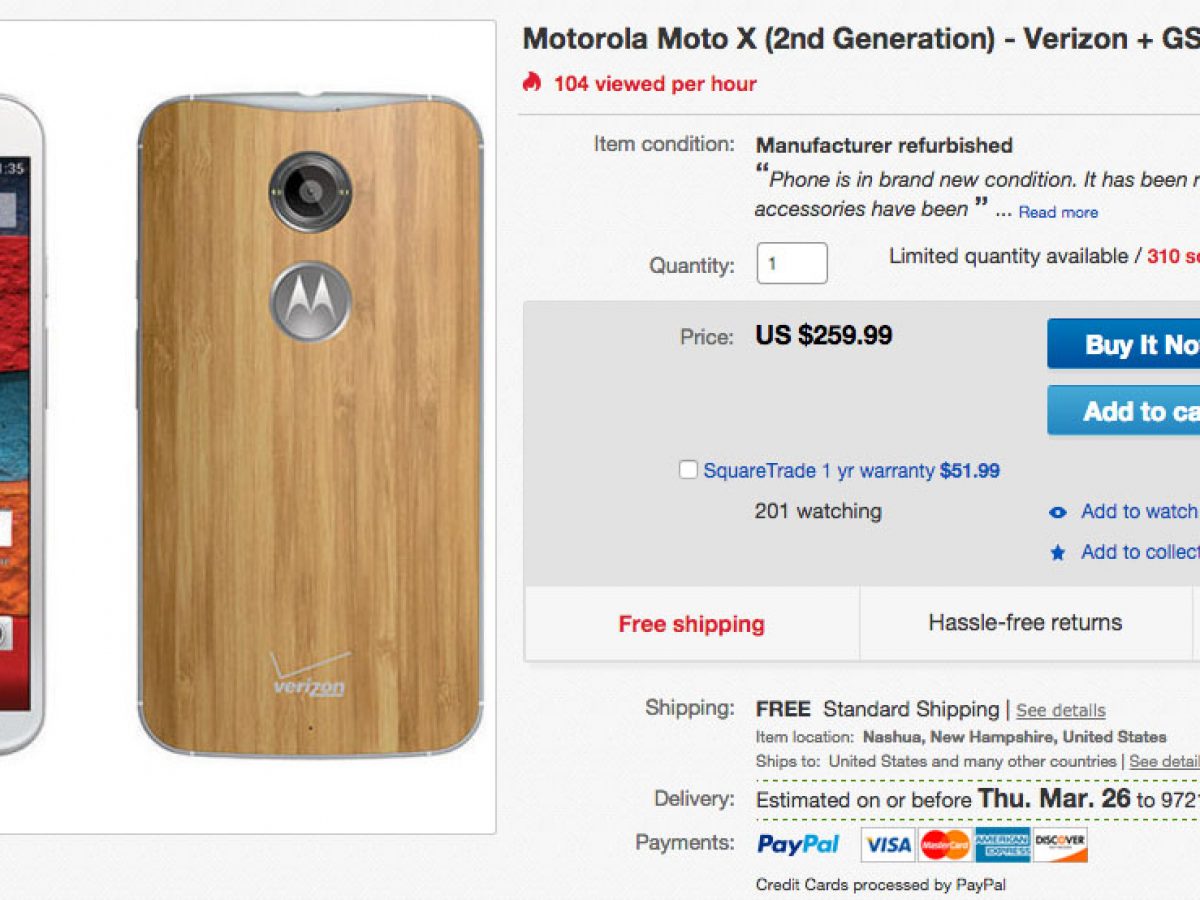Click the eye icon beside Add to watch
The width and height of the screenshot is (1200, 900).
click(x=1057, y=513)
